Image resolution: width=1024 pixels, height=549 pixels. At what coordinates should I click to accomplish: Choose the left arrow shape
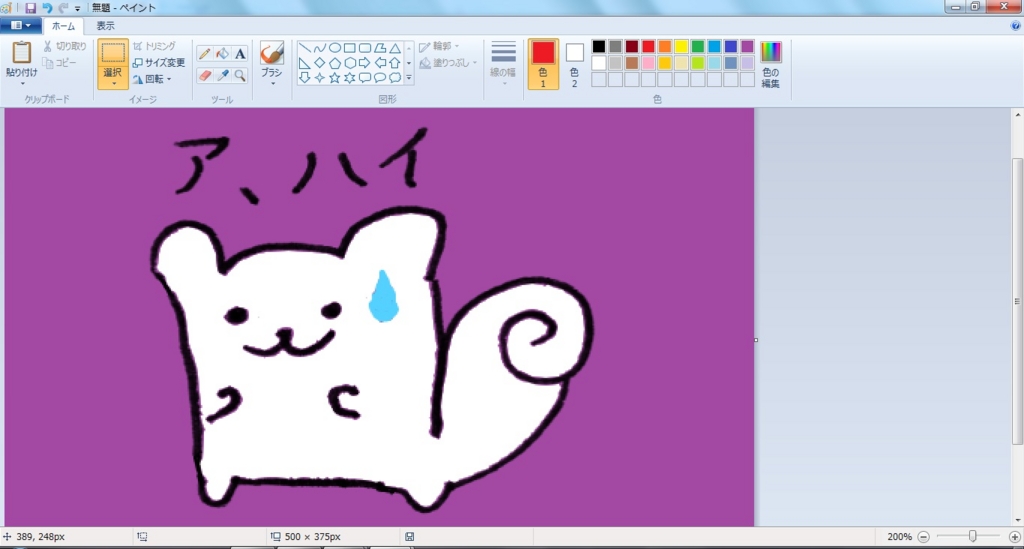(x=379, y=63)
